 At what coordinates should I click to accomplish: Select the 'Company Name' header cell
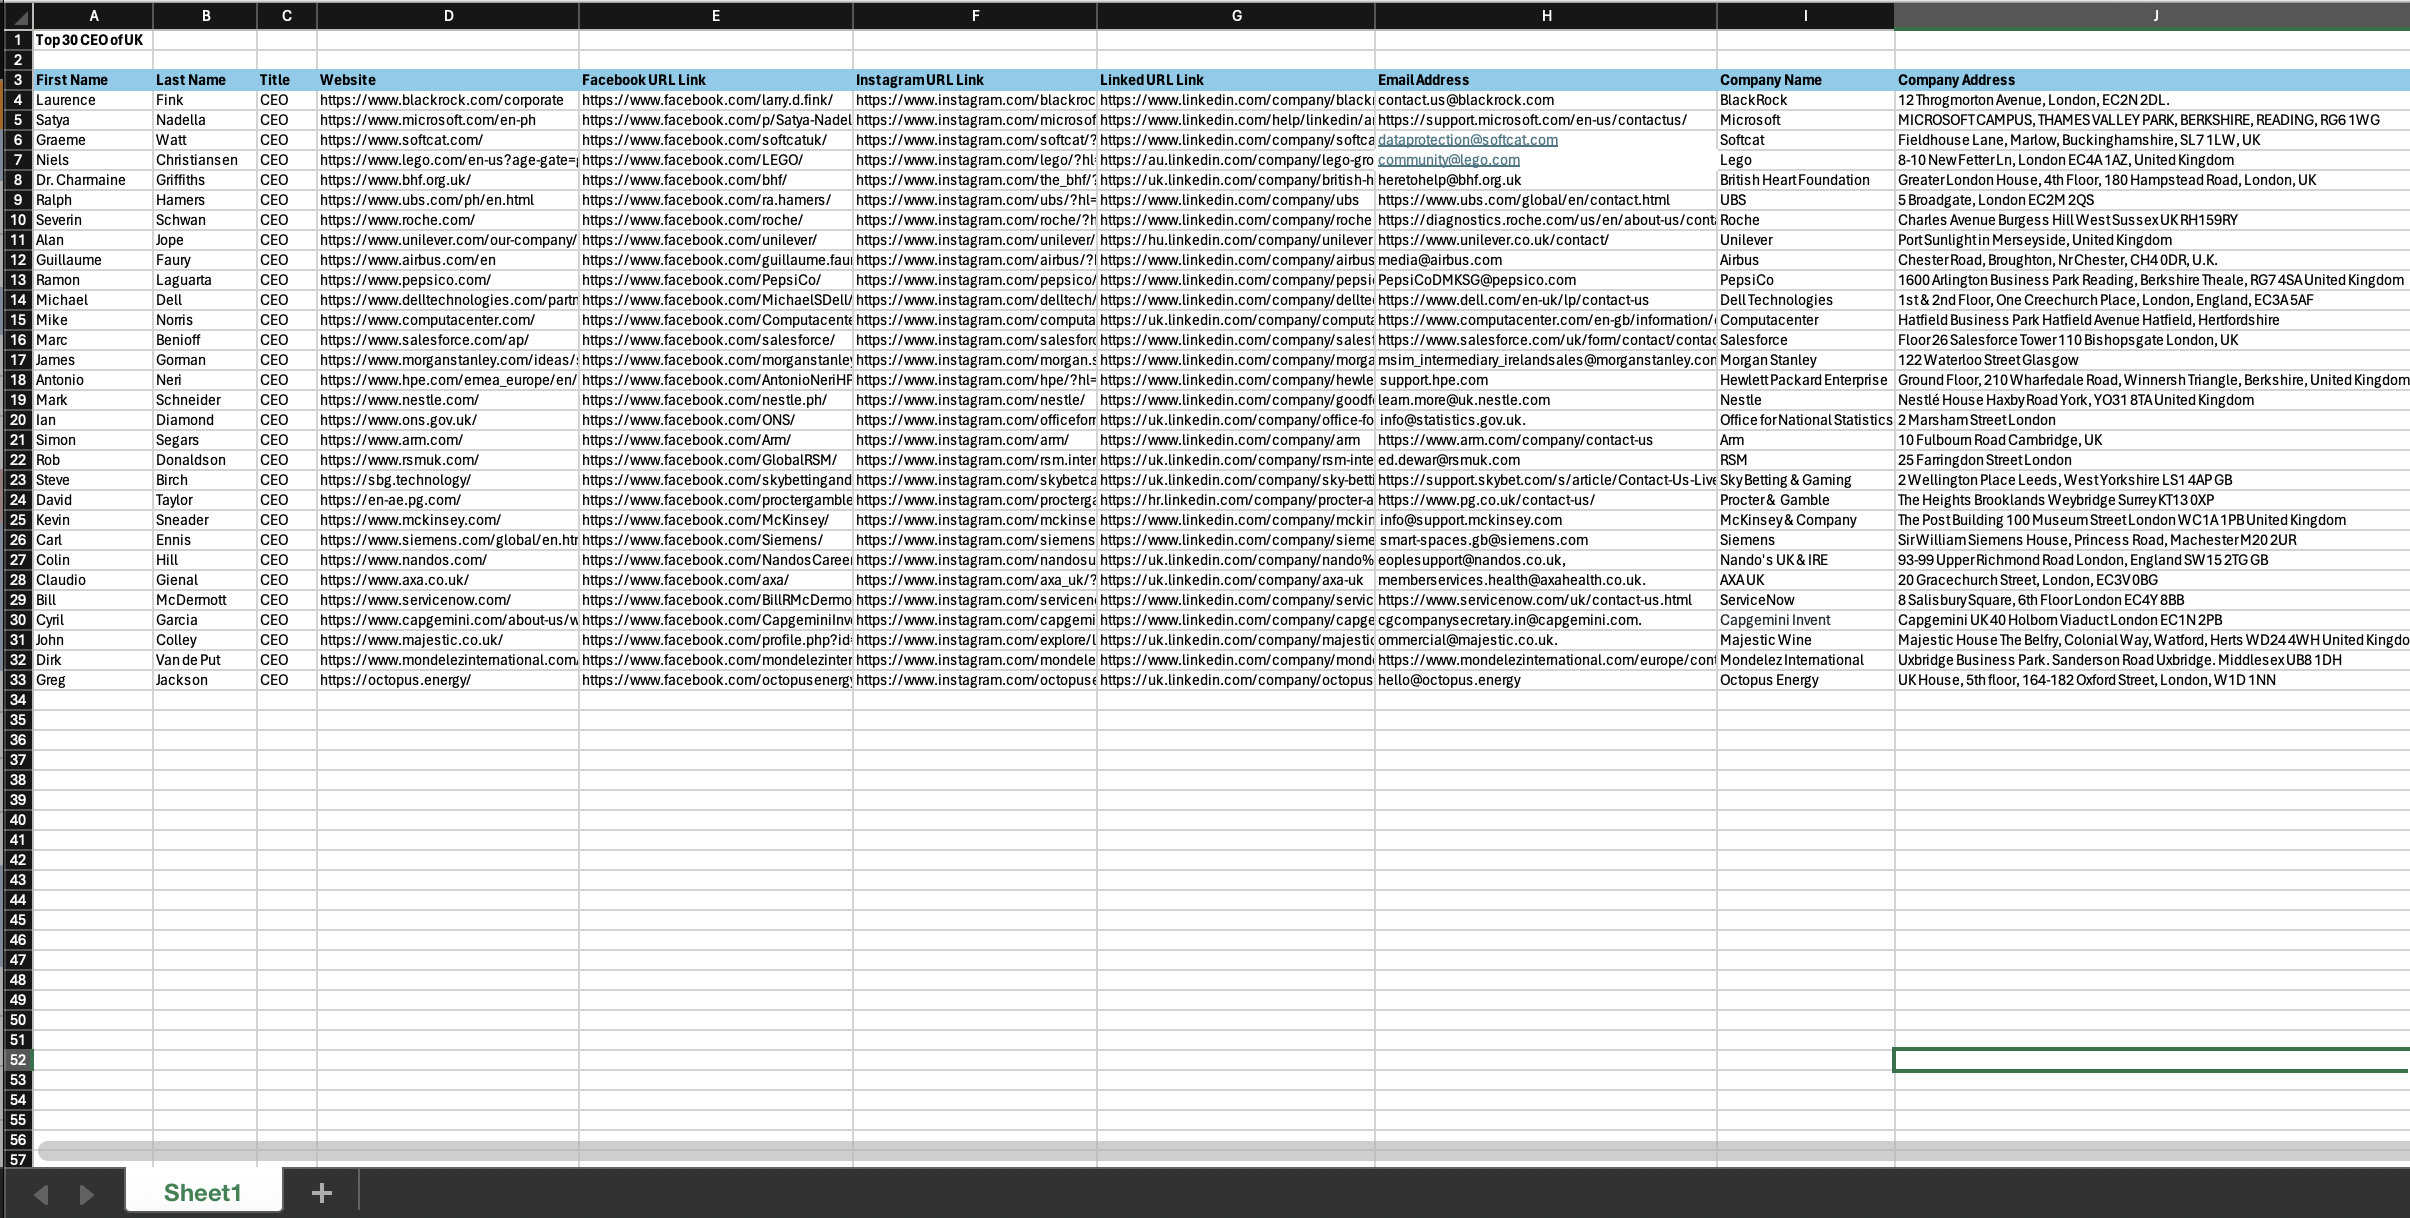1805,80
